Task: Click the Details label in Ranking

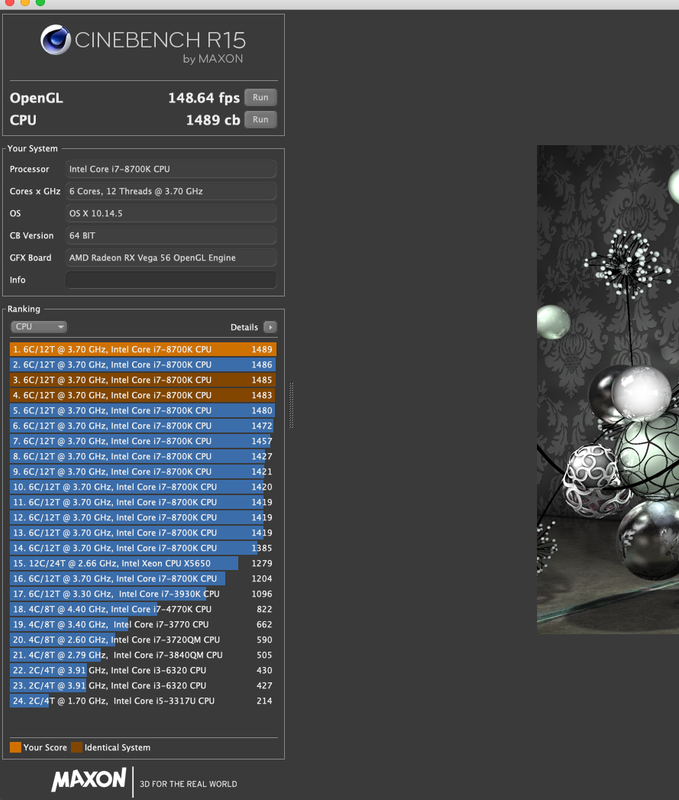Action: (x=244, y=327)
